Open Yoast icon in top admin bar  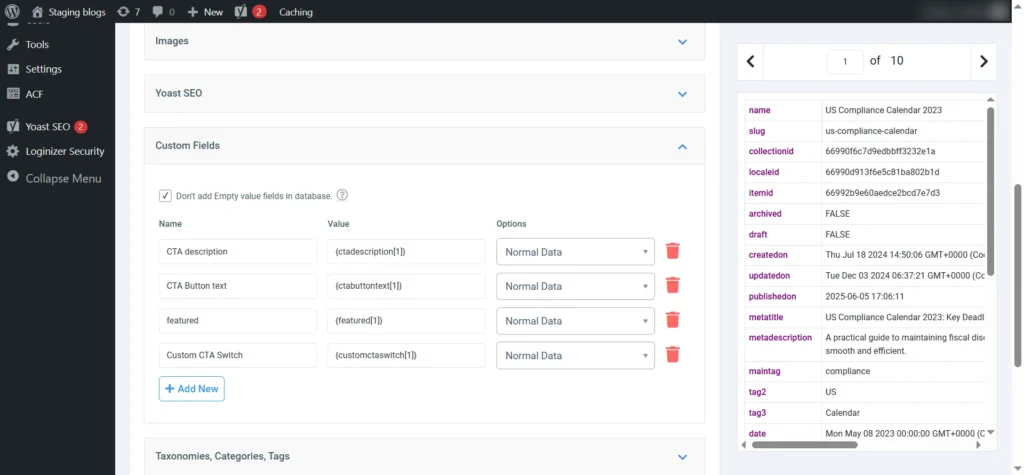pos(241,12)
